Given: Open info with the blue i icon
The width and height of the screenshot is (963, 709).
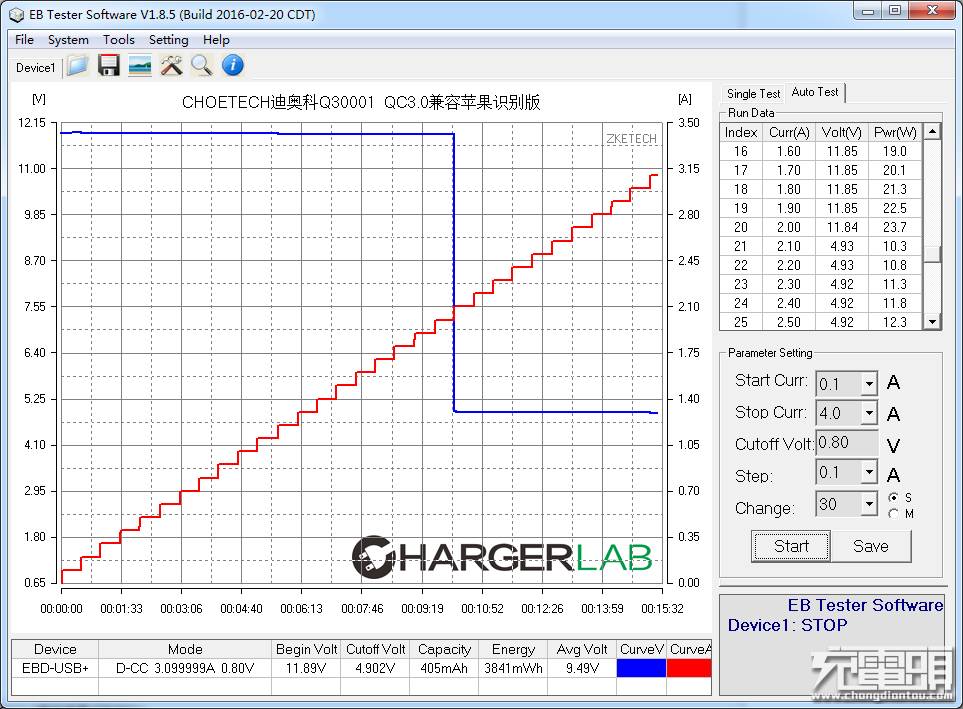Looking at the screenshot, I should pos(233,65).
